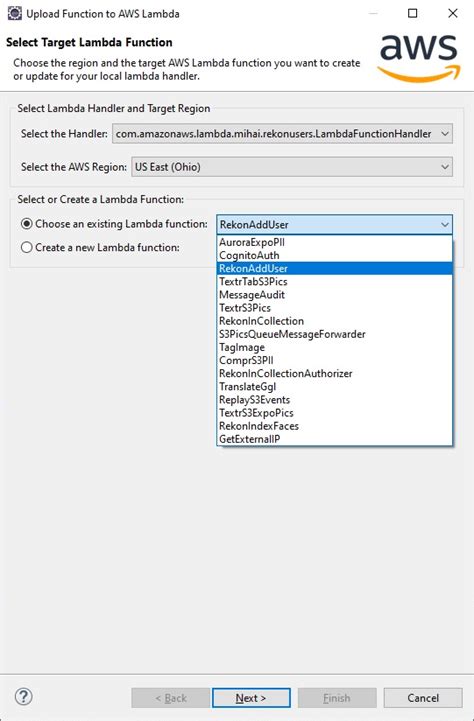Click the Next > button

[251, 698]
